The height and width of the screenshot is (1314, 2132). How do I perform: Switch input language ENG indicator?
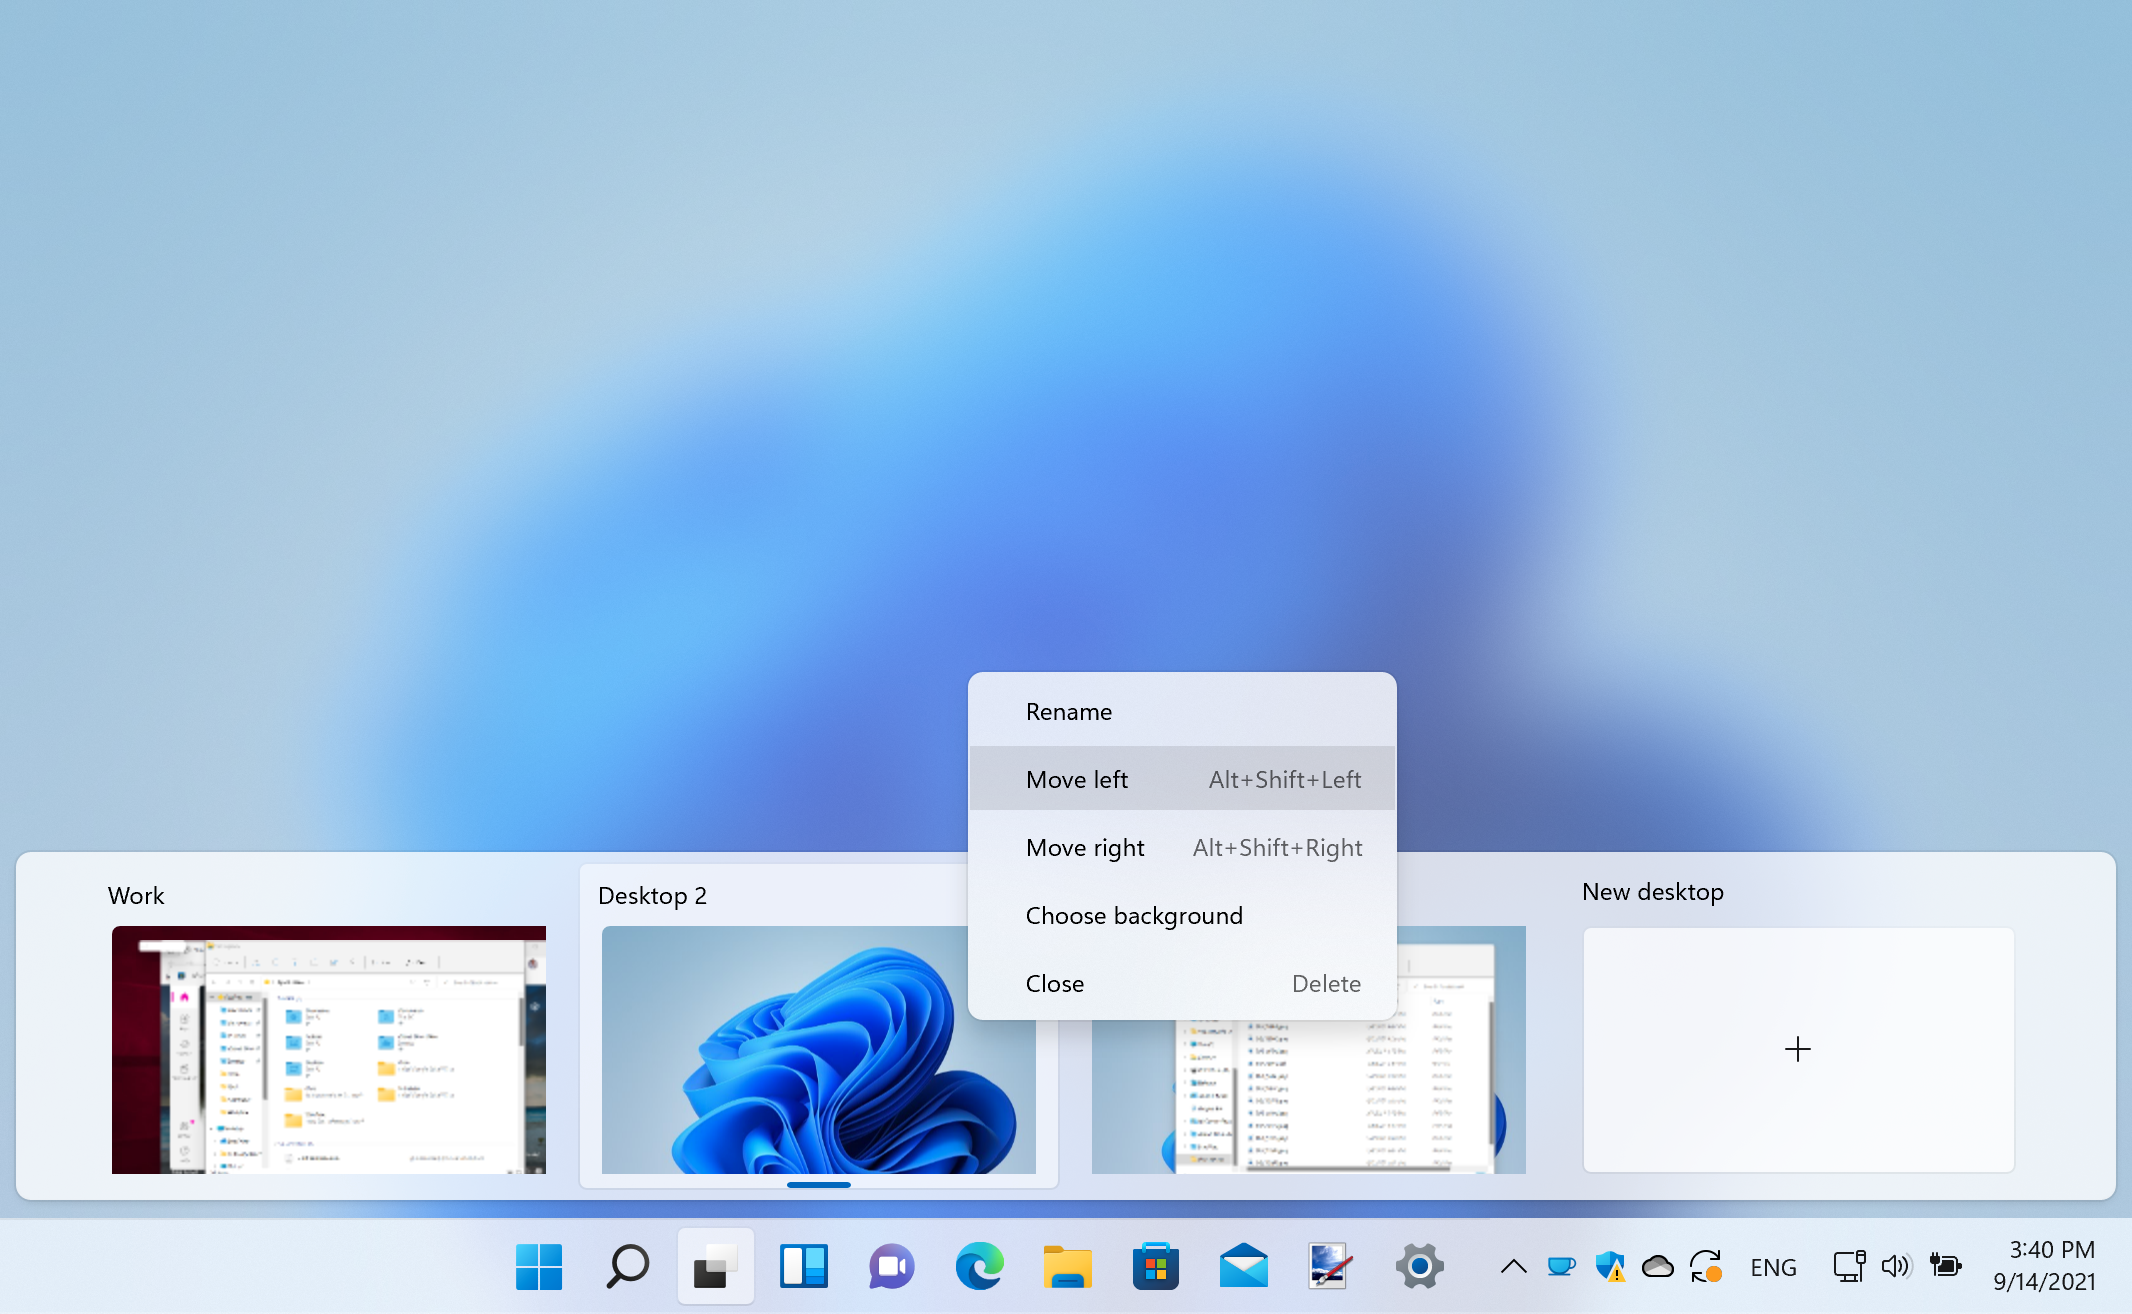coord(1773,1267)
